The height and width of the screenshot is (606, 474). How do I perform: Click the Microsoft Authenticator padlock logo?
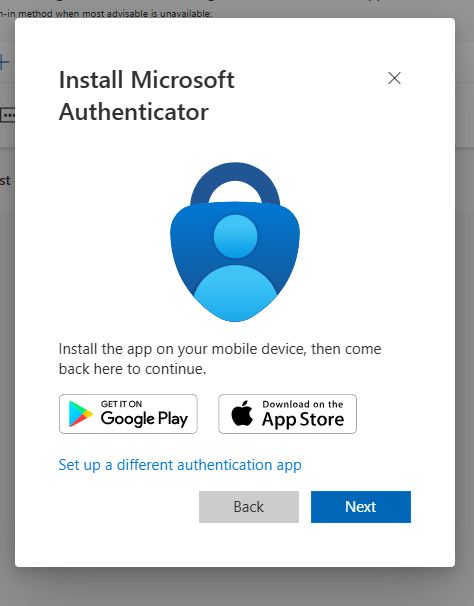tap(235, 242)
